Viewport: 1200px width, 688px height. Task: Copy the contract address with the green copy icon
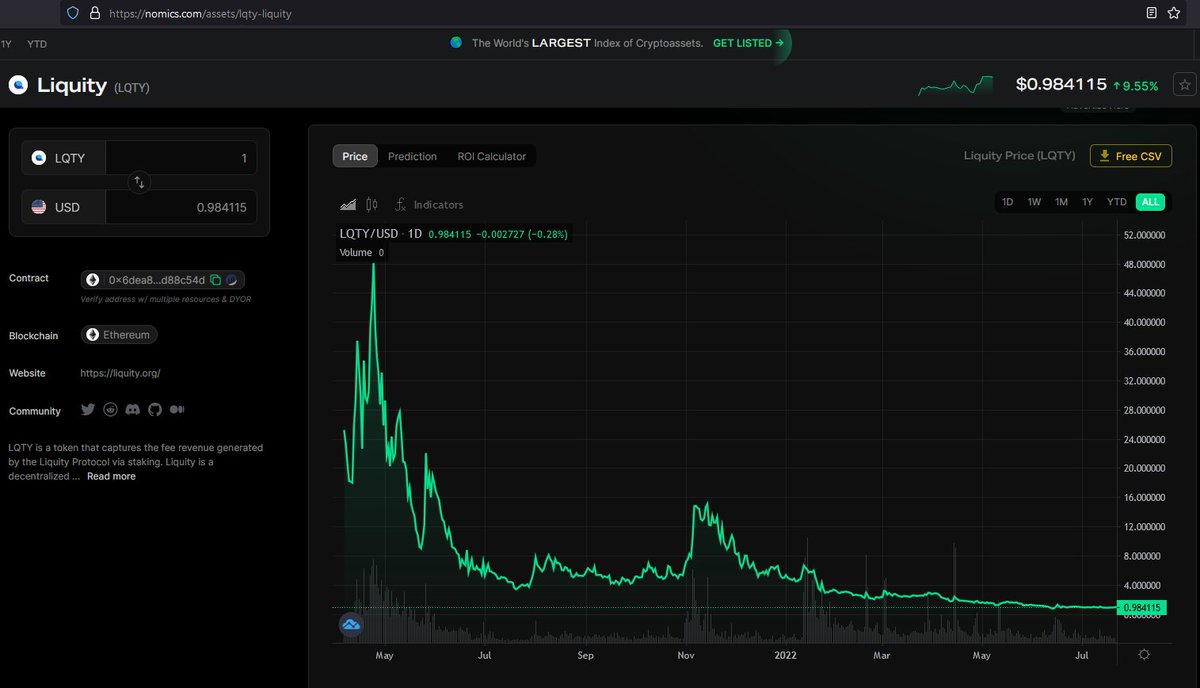(215, 280)
